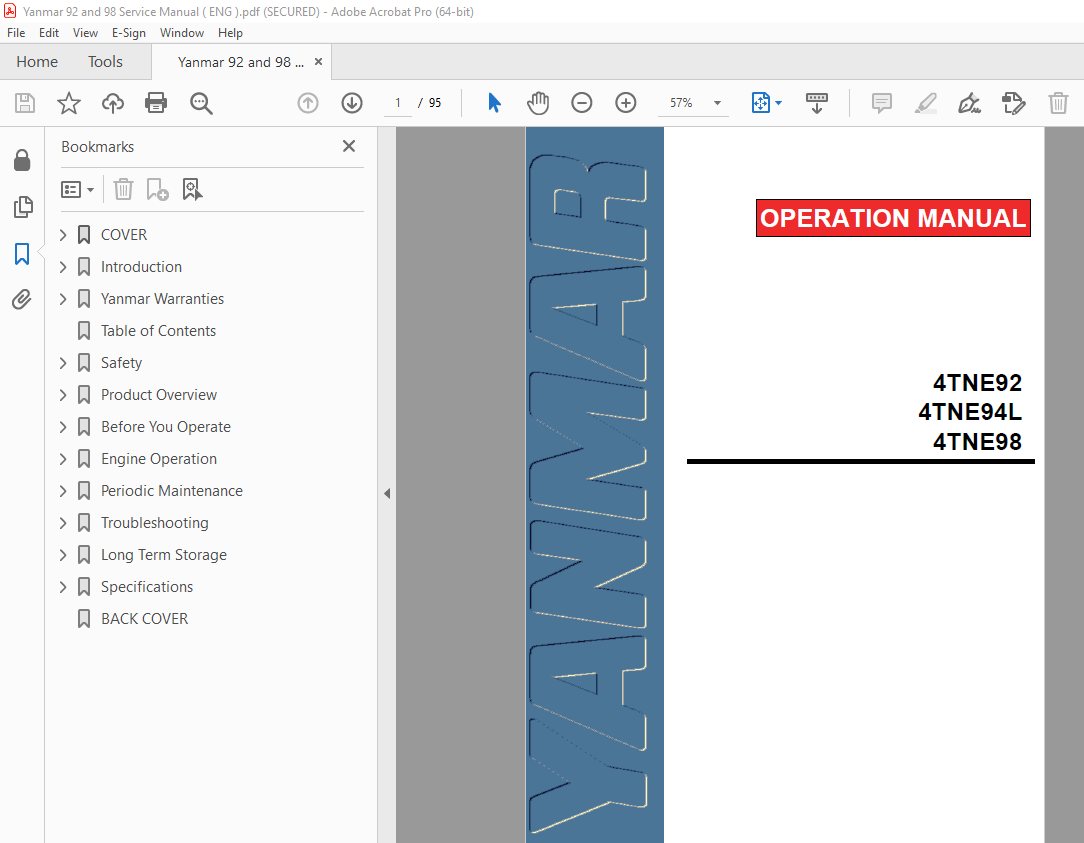Screen dimensions: 1084x843
Task: Open the Sign document pen tool
Action: point(969,103)
